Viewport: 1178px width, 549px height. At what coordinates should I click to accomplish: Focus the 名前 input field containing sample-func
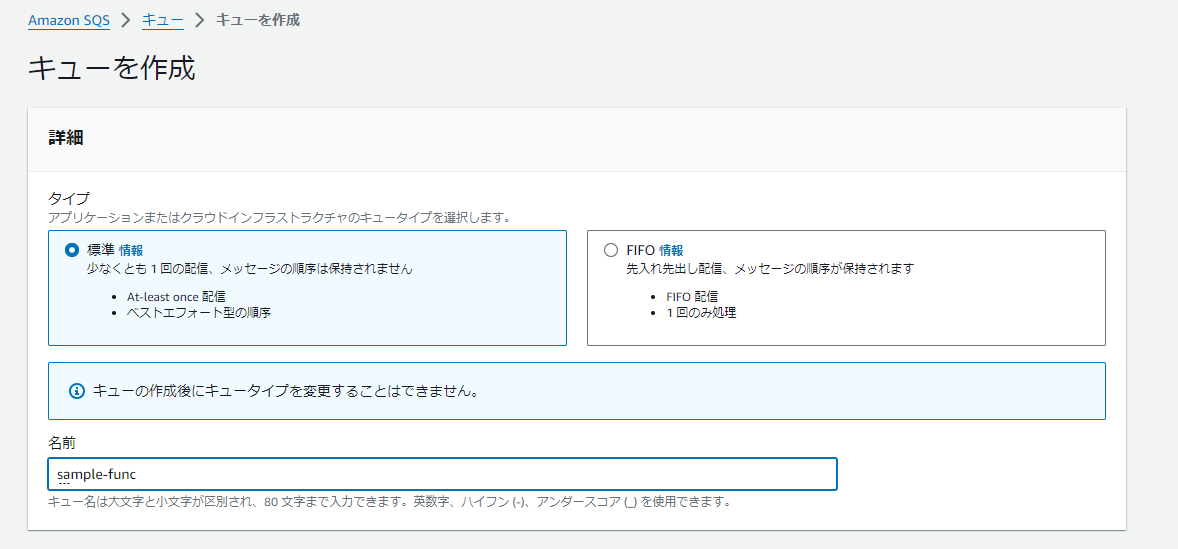[x=443, y=474]
